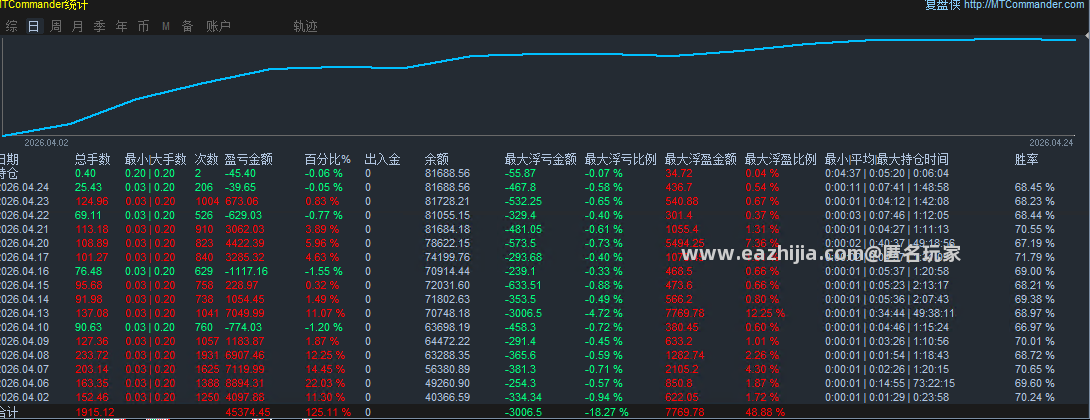
Task: Click loss value -629.03
Action: pos(245,216)
